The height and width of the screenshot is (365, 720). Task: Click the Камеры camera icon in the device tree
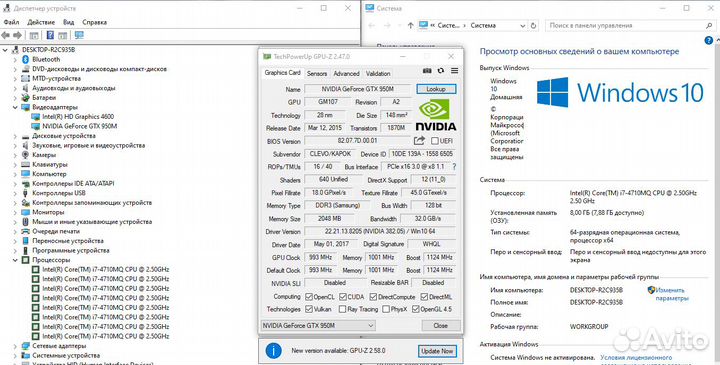click(x=26, y=155)
